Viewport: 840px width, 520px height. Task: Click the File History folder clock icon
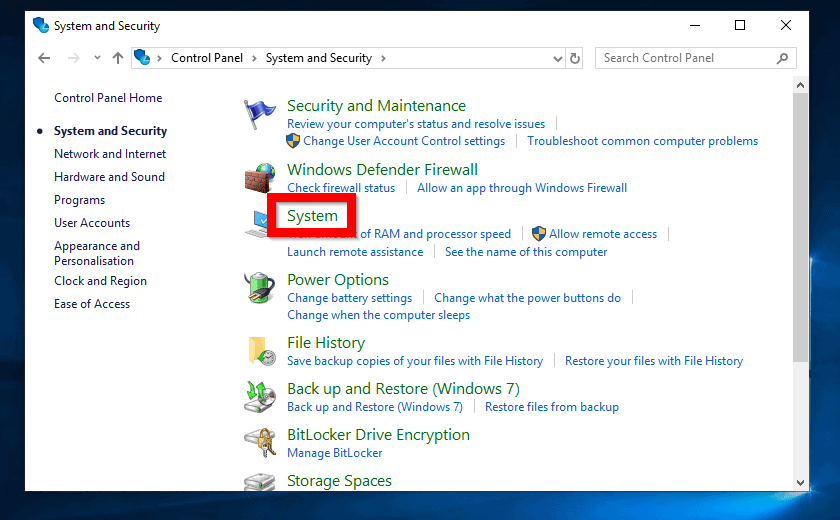click(x=261, y=351)
